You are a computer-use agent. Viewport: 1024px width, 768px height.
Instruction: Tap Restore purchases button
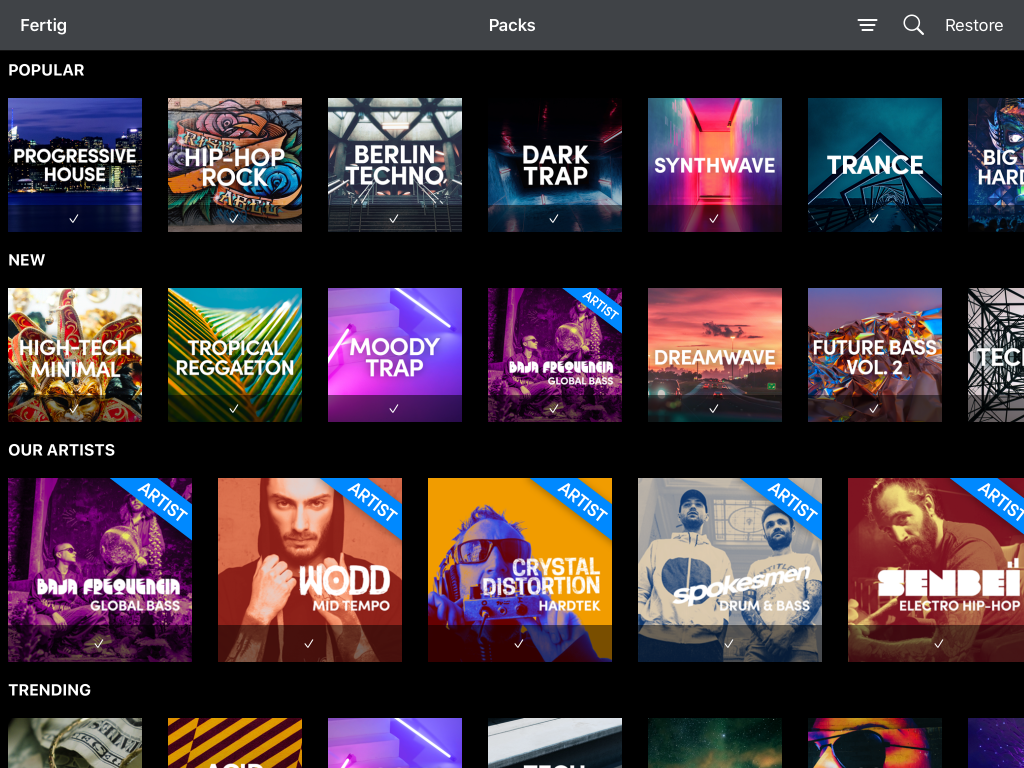(x=973, y=25)
